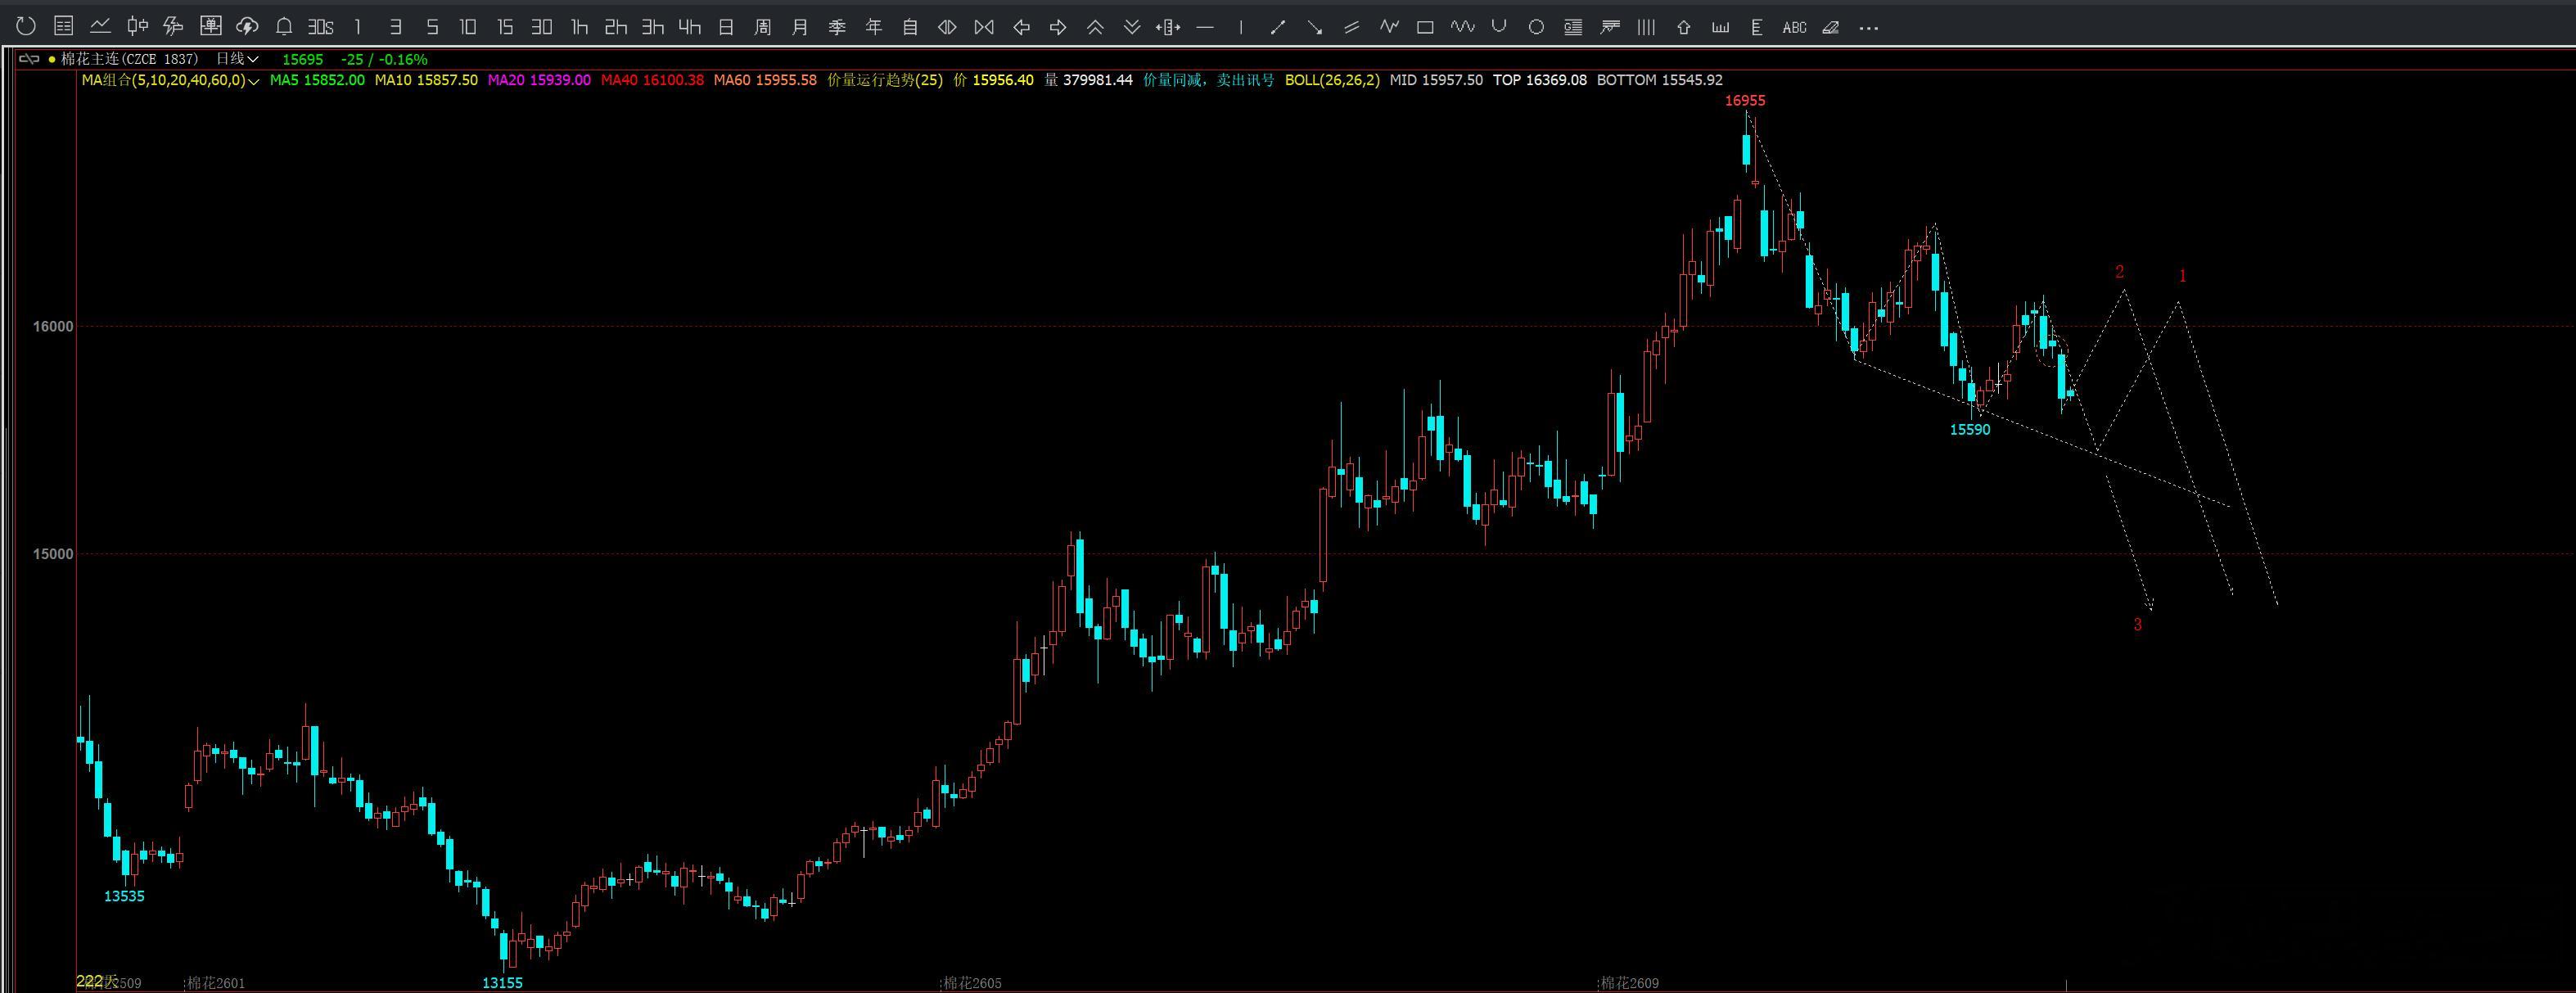Select the horizontal line drawing tool
Screen dimensions: 2576x993
pyautogui.click(x=1205, y=28)
